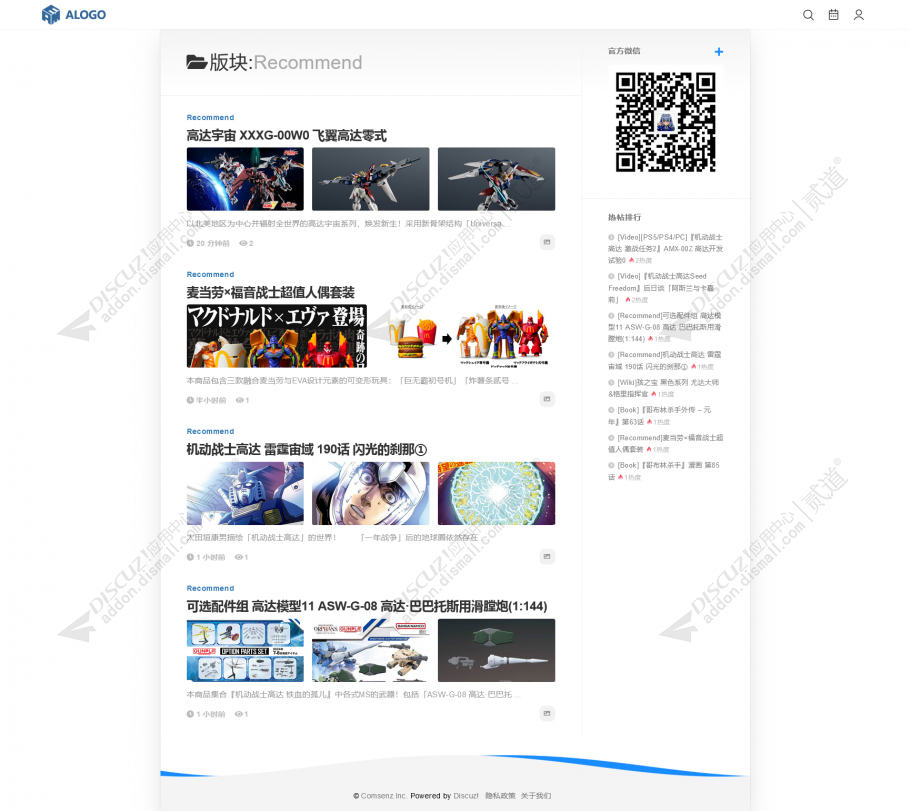Click the preview icon for 麦当劳×福音战士 post
The image size is (910, 811).
(x=547, y=399)
